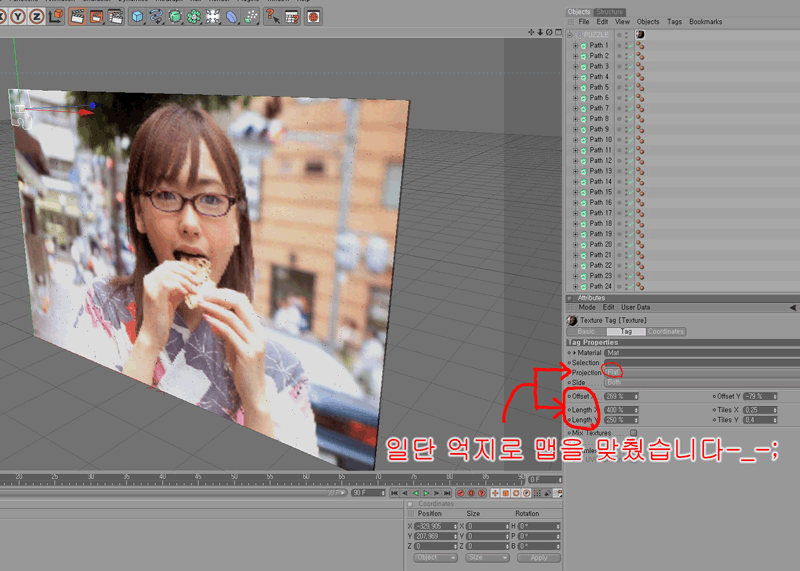800x571 pixels.
Task: Click the Apply coordinates button
Action: coord(538,558)
